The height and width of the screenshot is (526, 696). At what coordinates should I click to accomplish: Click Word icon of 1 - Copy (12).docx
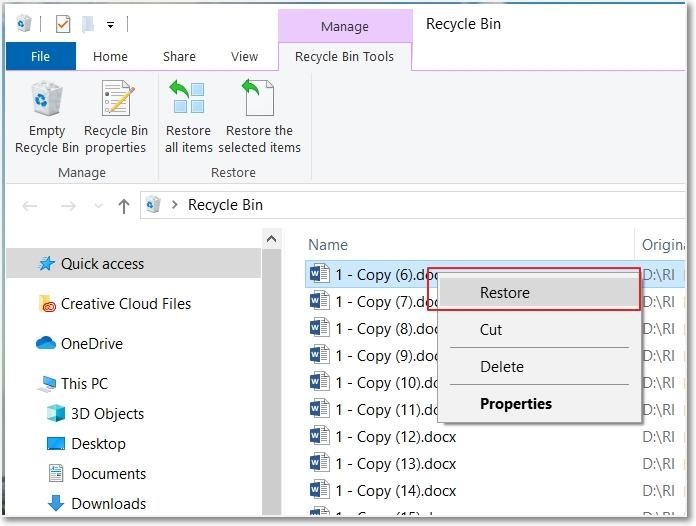[x=320, y=436]
